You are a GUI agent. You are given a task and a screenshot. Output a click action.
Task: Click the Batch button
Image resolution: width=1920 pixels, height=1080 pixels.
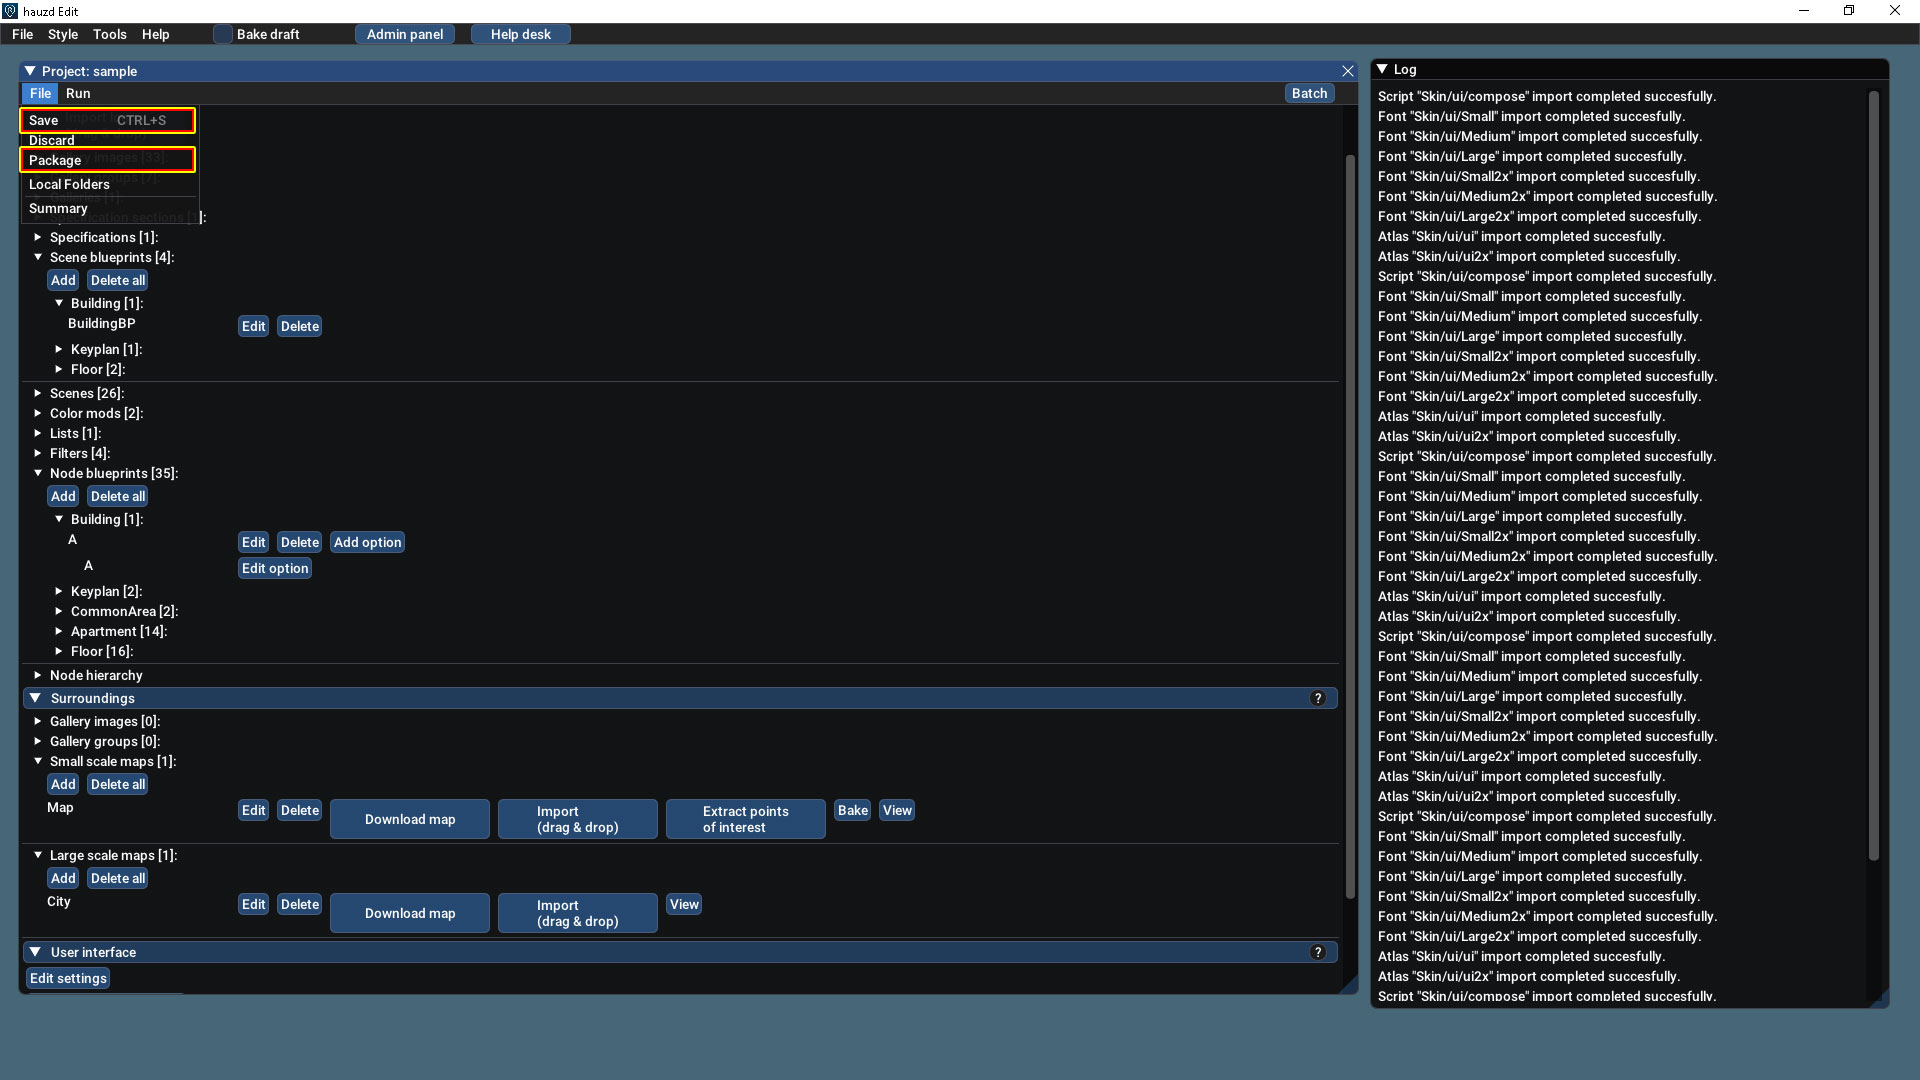1309,93
